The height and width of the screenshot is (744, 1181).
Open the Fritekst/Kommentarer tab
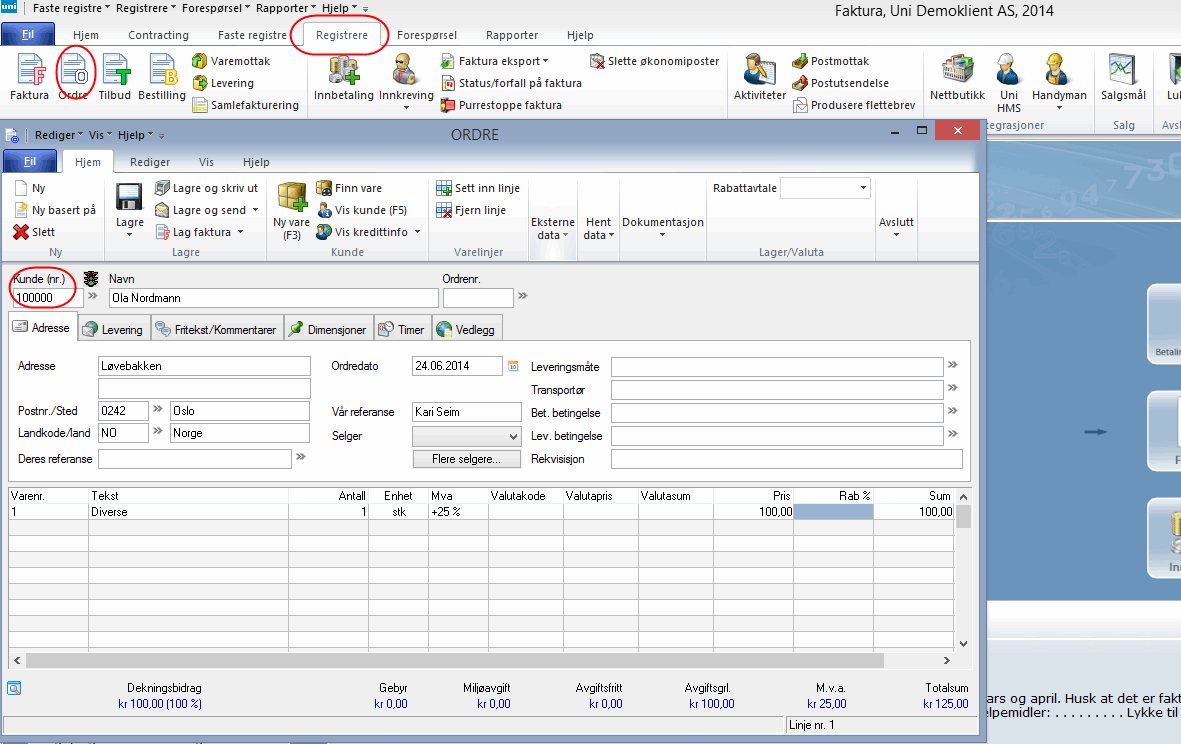click(x=216, y=329)
